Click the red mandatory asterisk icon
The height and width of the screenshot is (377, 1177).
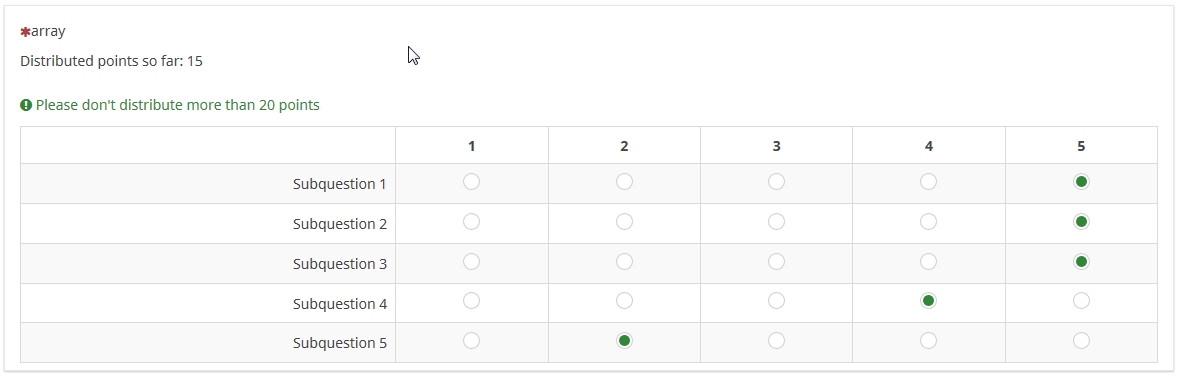pos(26,32)
